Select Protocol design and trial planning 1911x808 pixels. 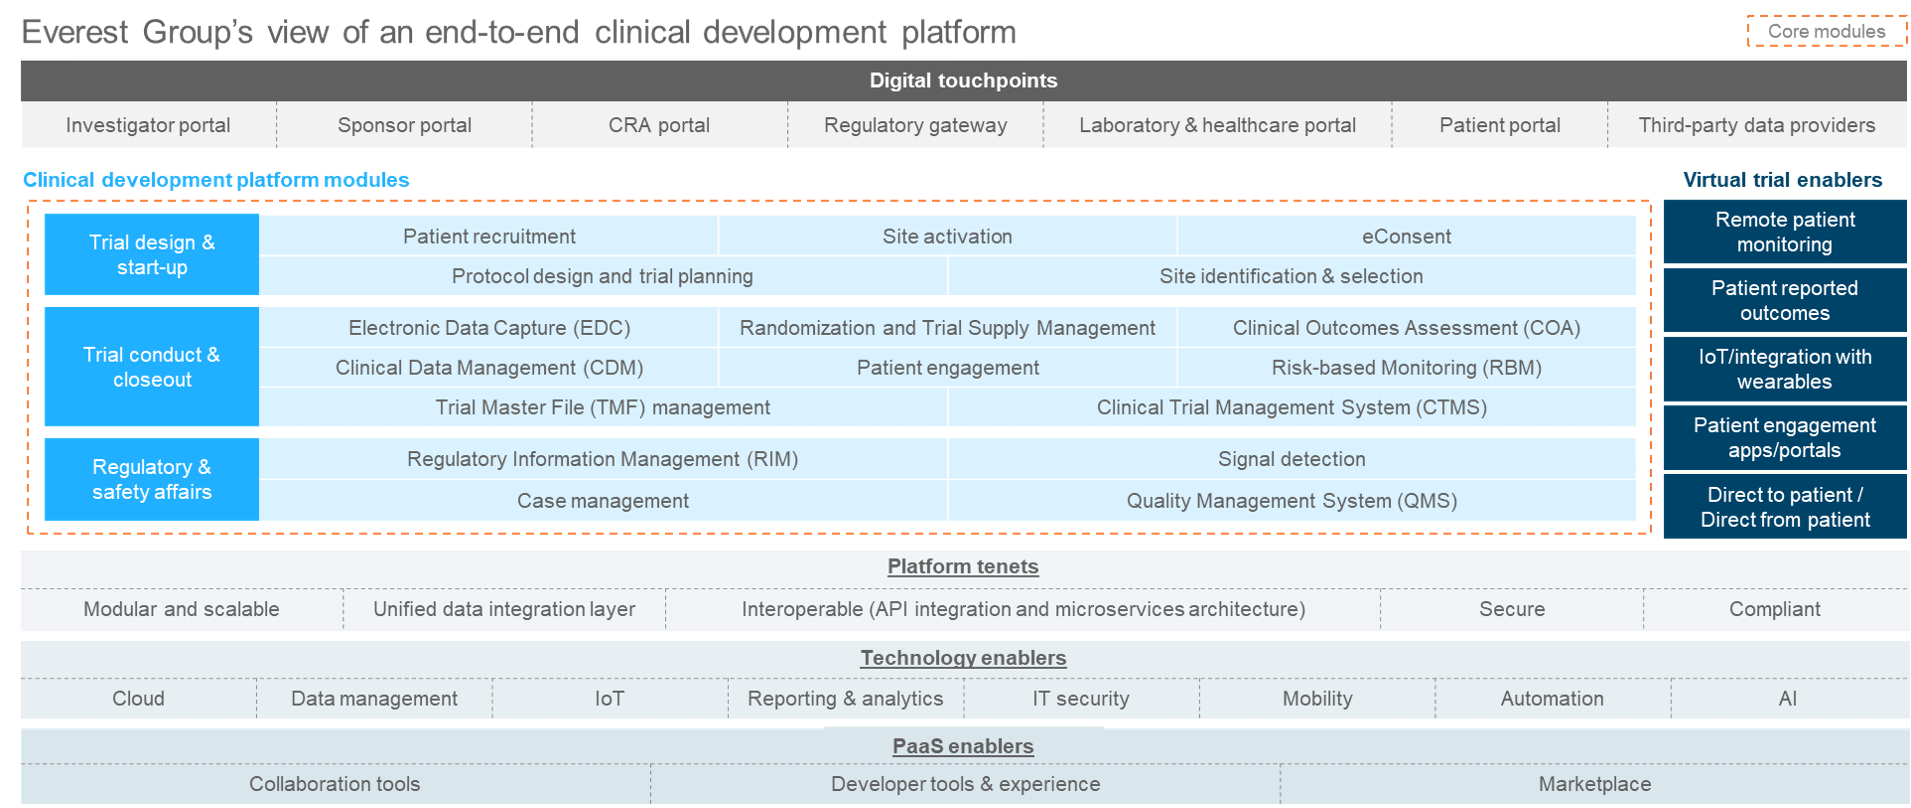603,276
